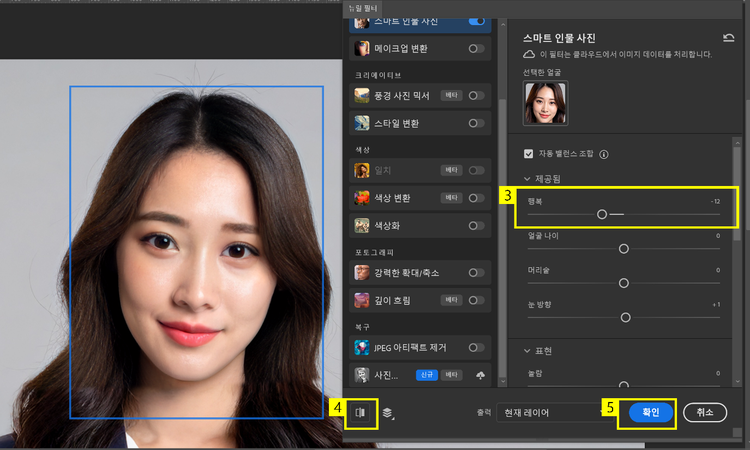The height and width of the screenshot is (450, 750).
Task: Enable the 풍경 사진 믹서 toggle
Action: click(x=476, y=96)
